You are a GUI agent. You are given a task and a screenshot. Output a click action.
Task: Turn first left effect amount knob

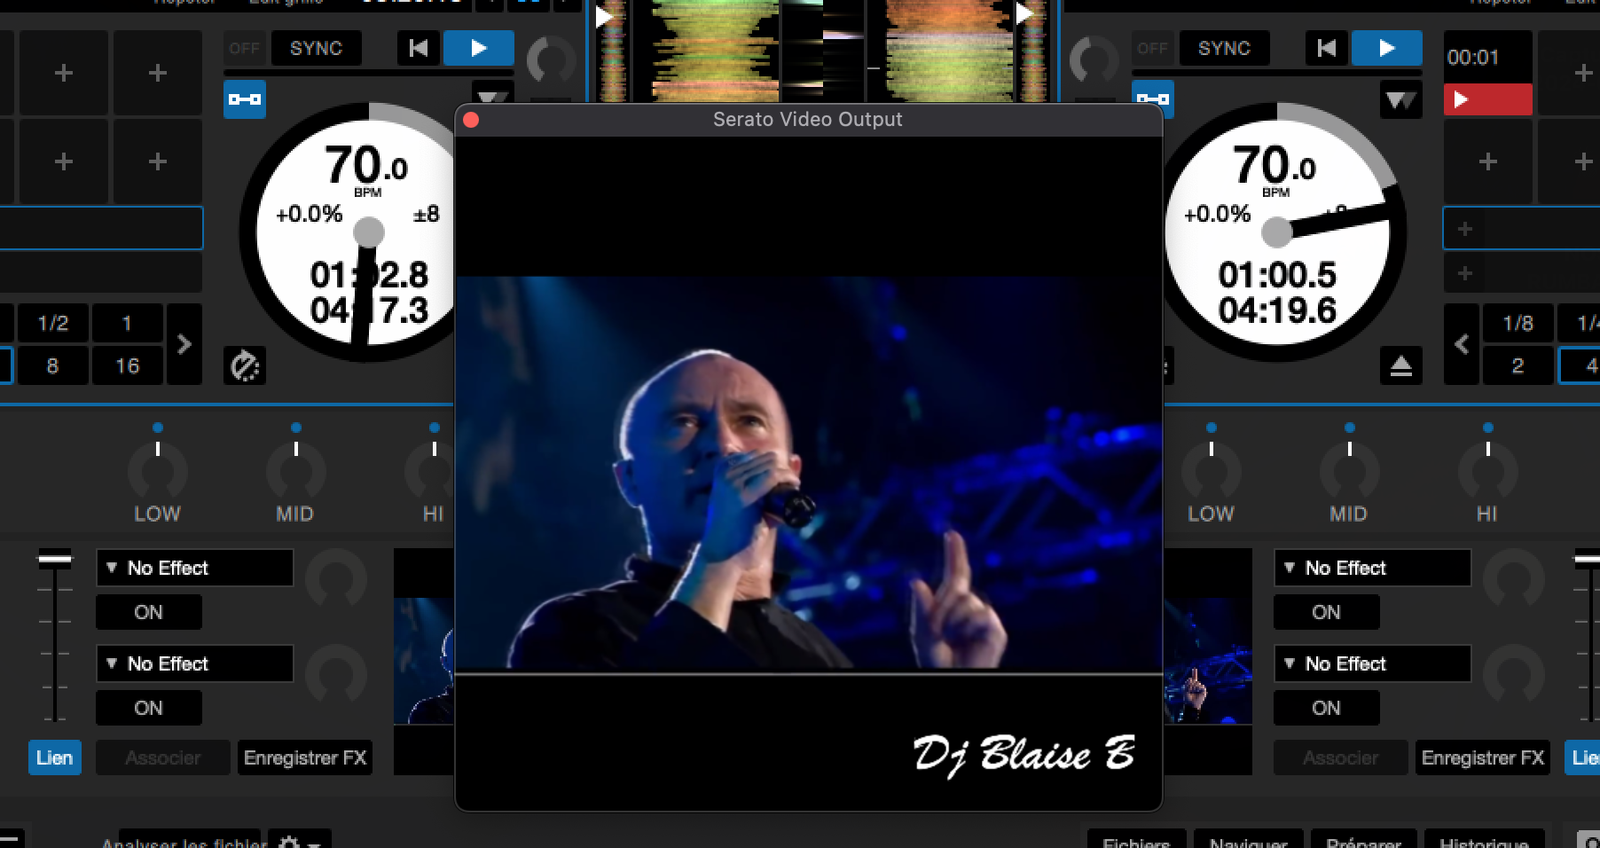coord(336,580)
